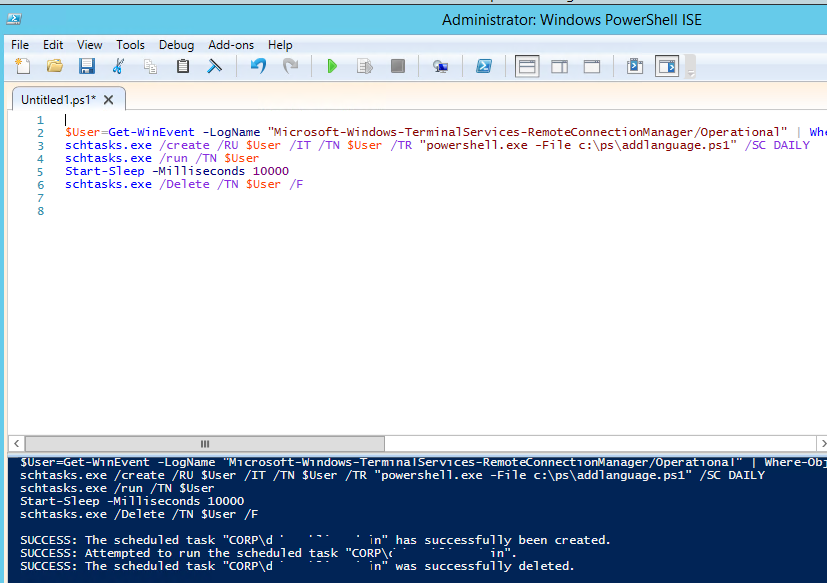Clear the console pane with Clear icon

[215, 66]
